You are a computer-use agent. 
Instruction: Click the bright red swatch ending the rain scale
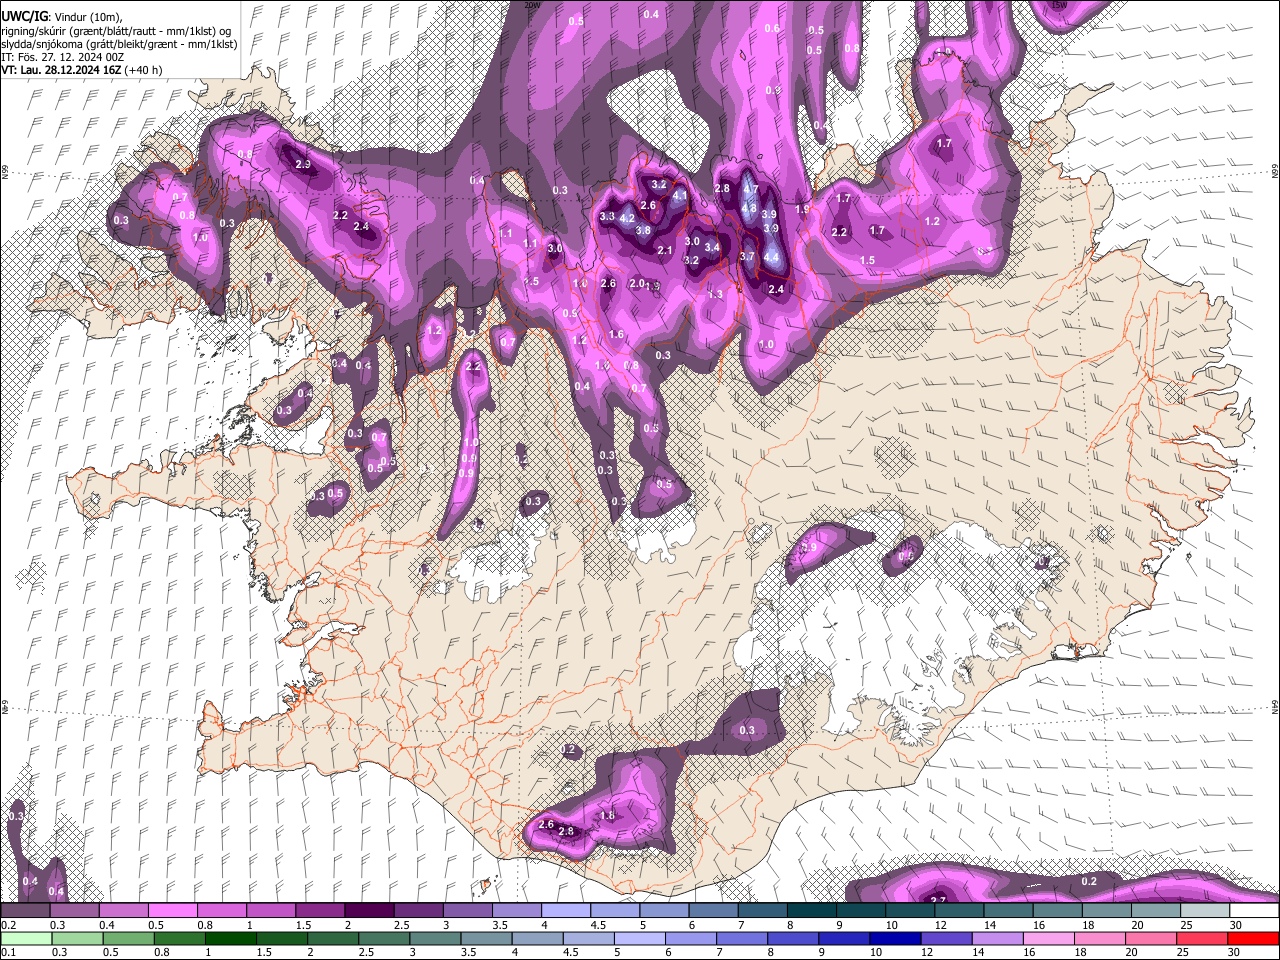1254,938
